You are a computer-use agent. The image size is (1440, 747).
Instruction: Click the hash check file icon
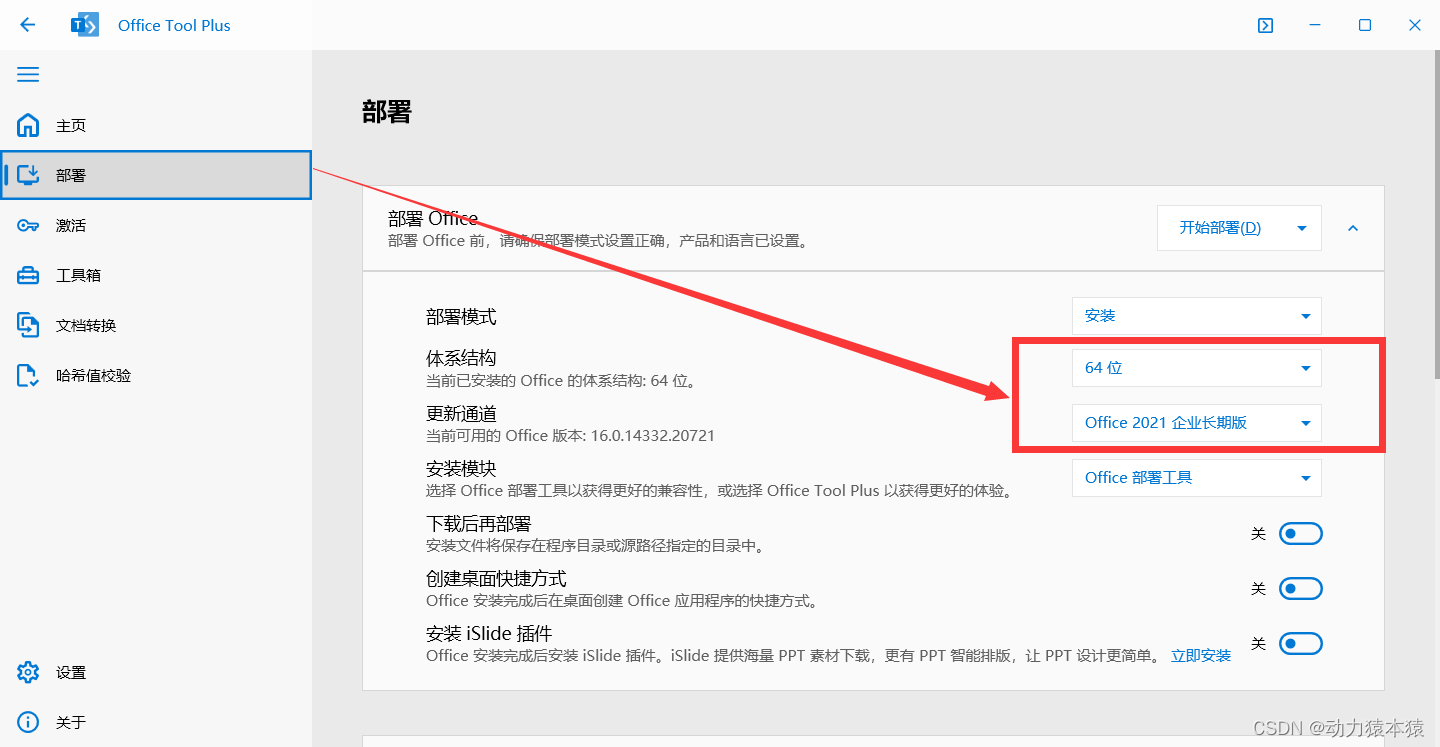[28, 375]
